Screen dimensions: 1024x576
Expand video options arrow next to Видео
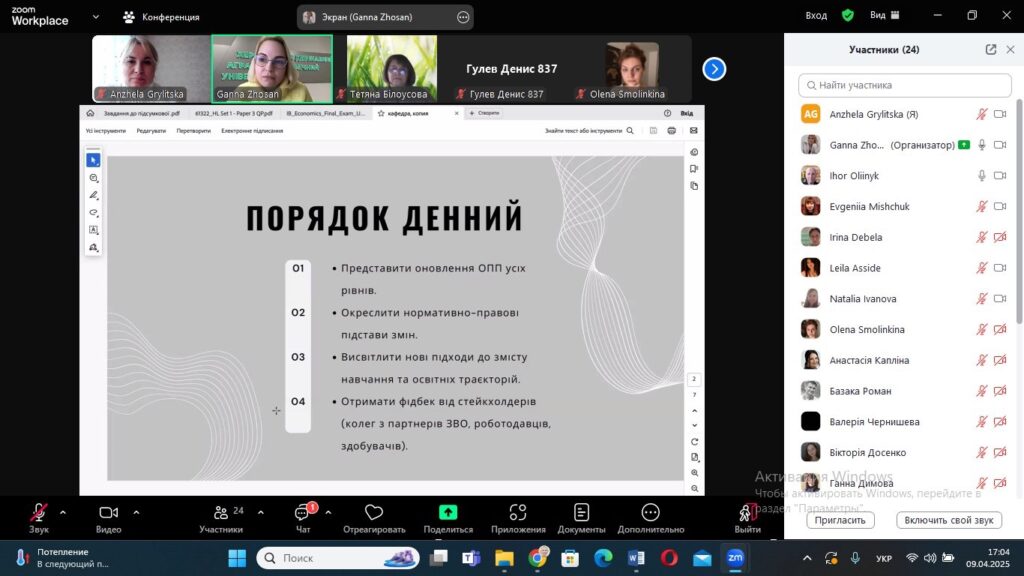coord(136,512)
